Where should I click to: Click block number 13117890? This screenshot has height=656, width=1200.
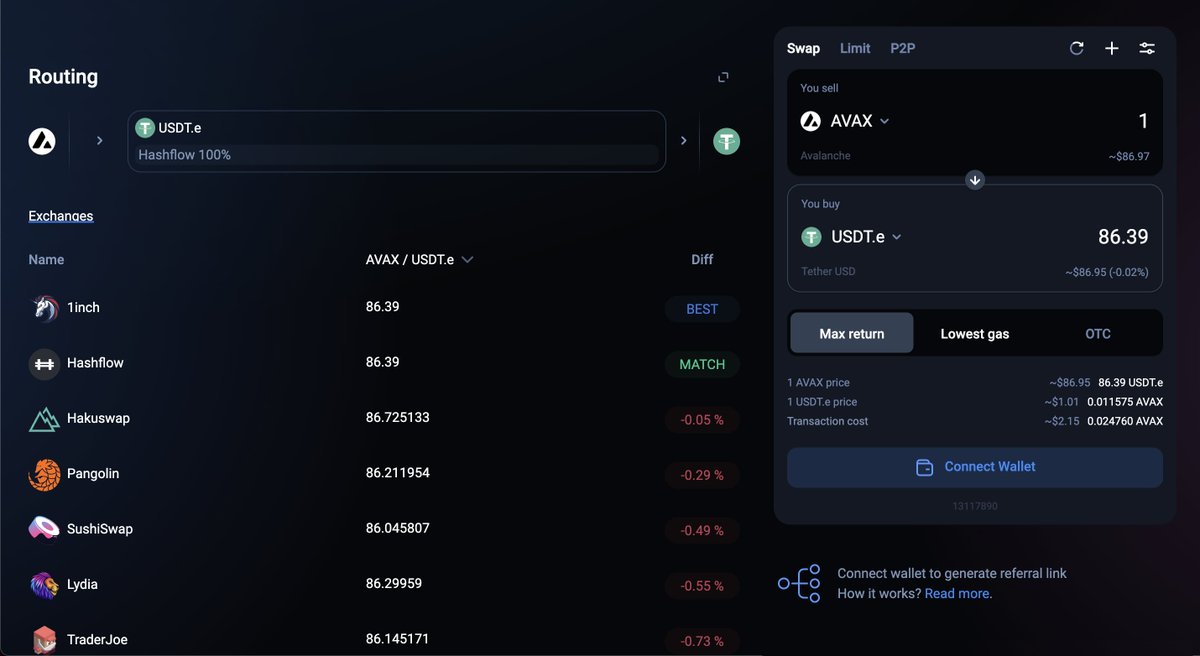(x=975, y=506)
